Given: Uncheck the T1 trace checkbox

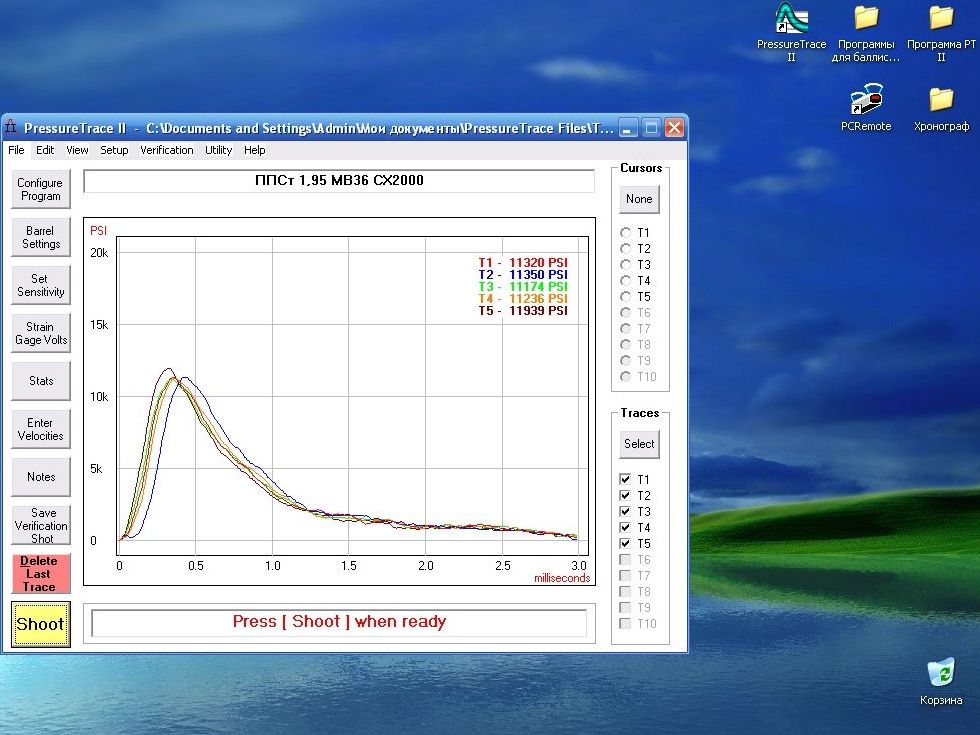Looking at the screenshot, I should [x=625, y=480].
